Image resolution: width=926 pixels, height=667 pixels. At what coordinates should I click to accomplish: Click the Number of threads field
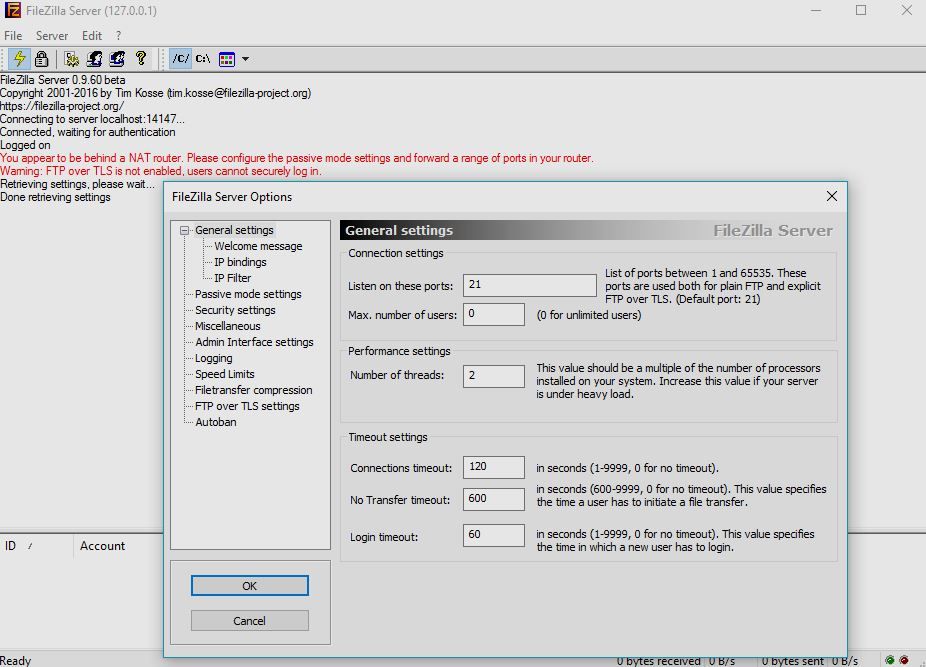(x=493, y=376)
